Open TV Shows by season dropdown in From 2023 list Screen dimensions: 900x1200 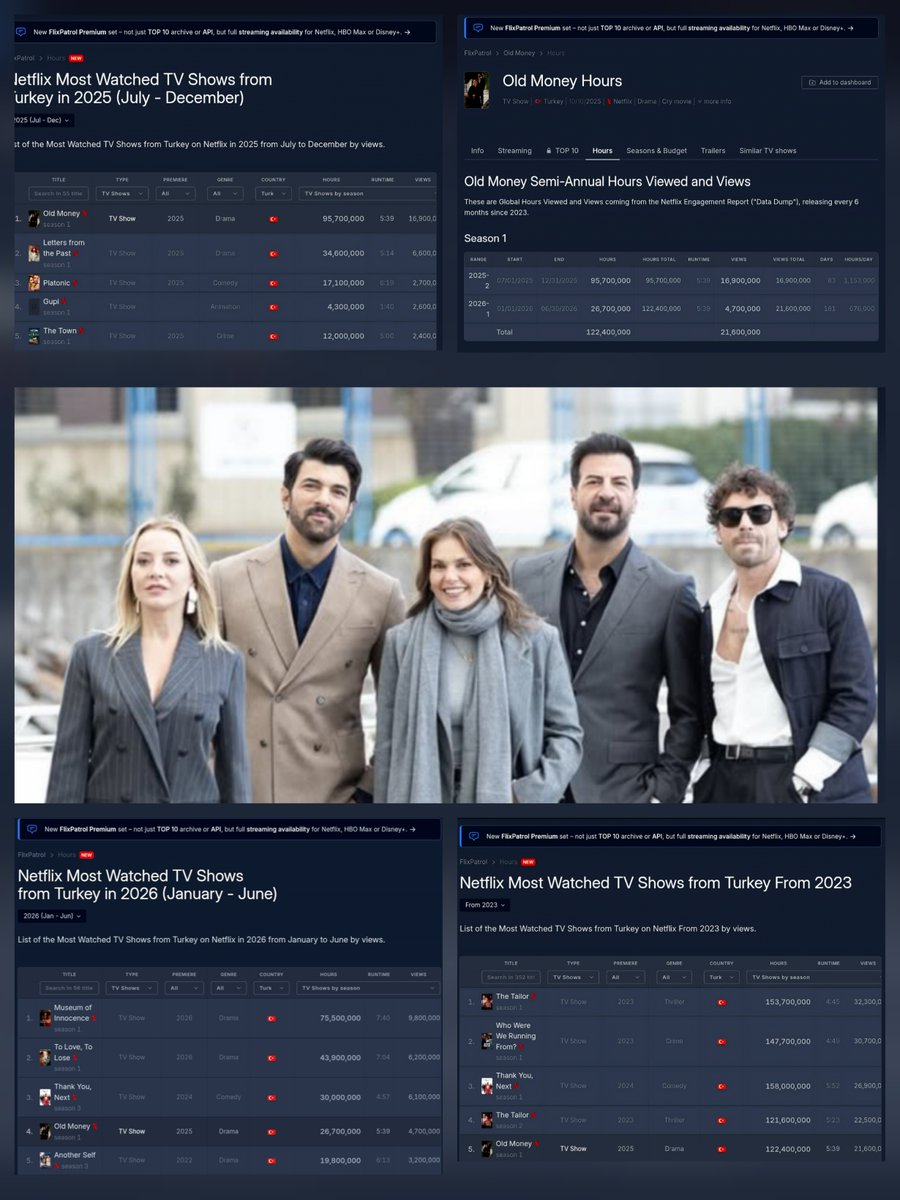pos(815,977)
